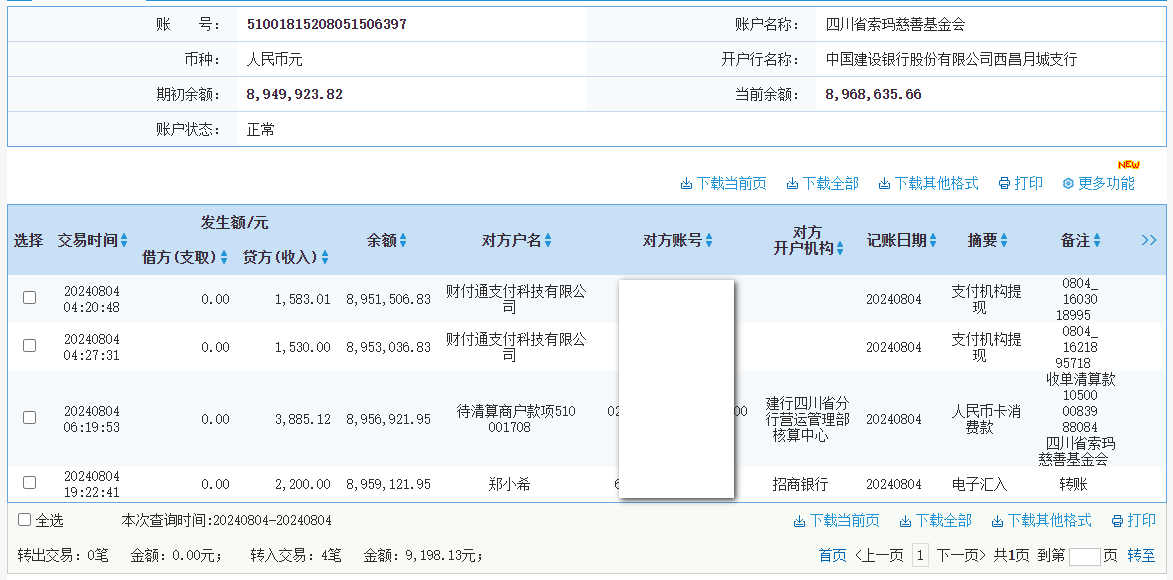Go to 上一页 previous page
This screenshot has height=580, width=1173.
[x=880, y=555]
